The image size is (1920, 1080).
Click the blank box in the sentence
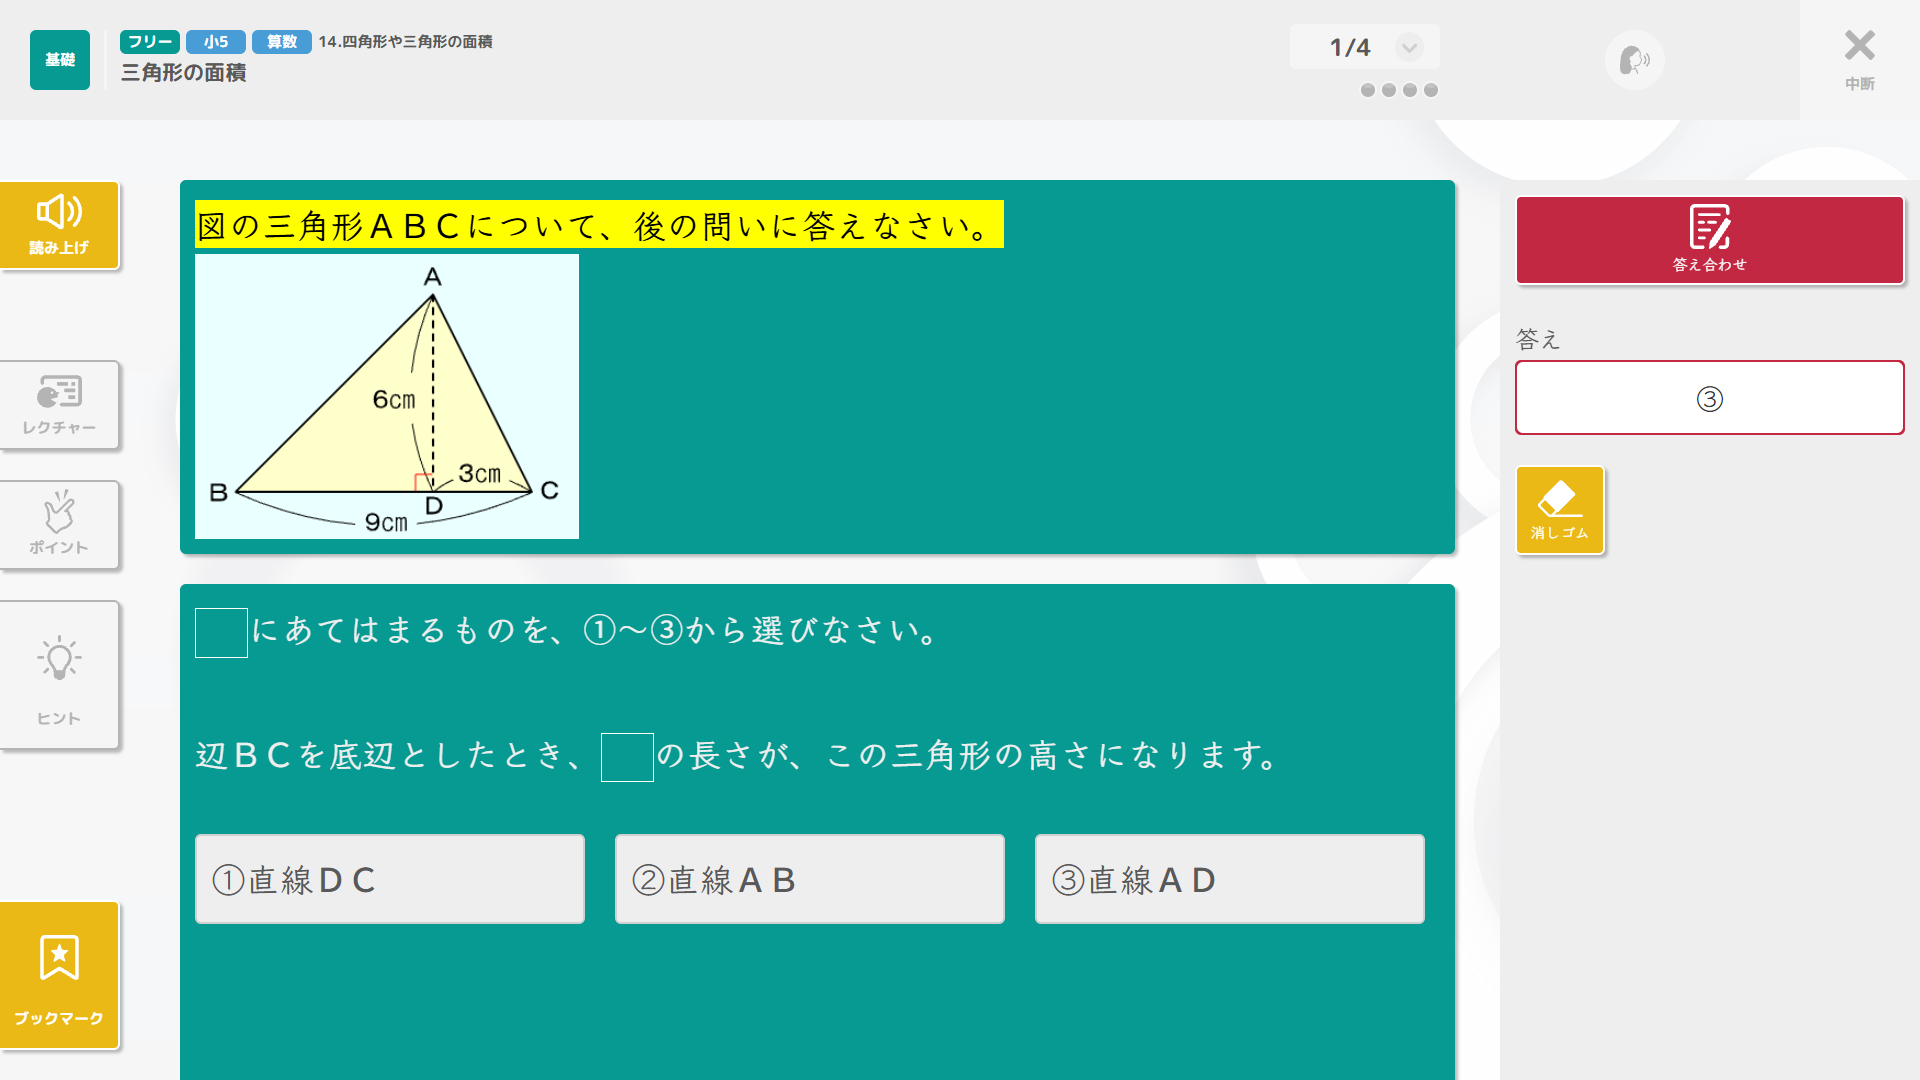(x=627, y=757)
